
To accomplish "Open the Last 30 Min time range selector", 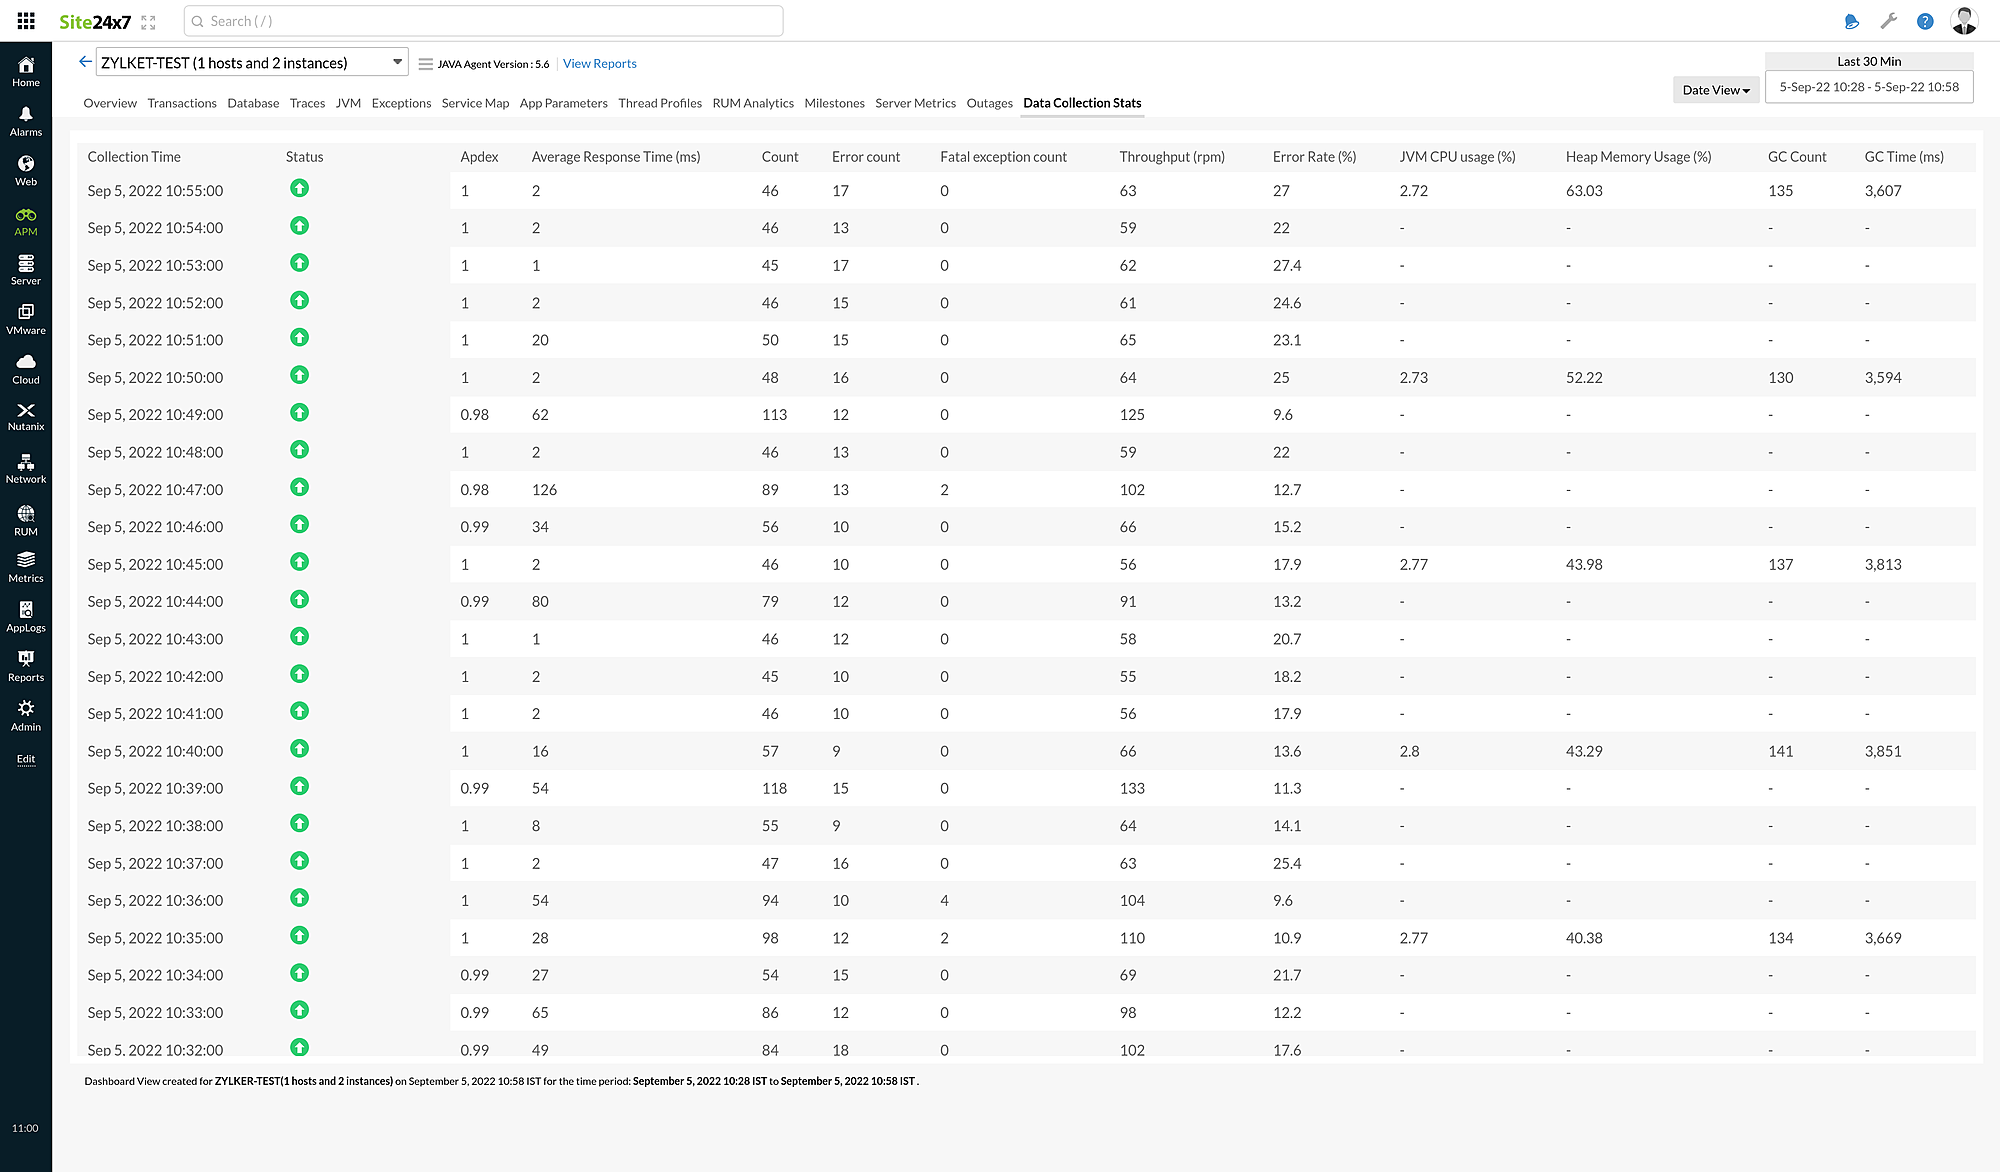I will (x=1869, y=61).
